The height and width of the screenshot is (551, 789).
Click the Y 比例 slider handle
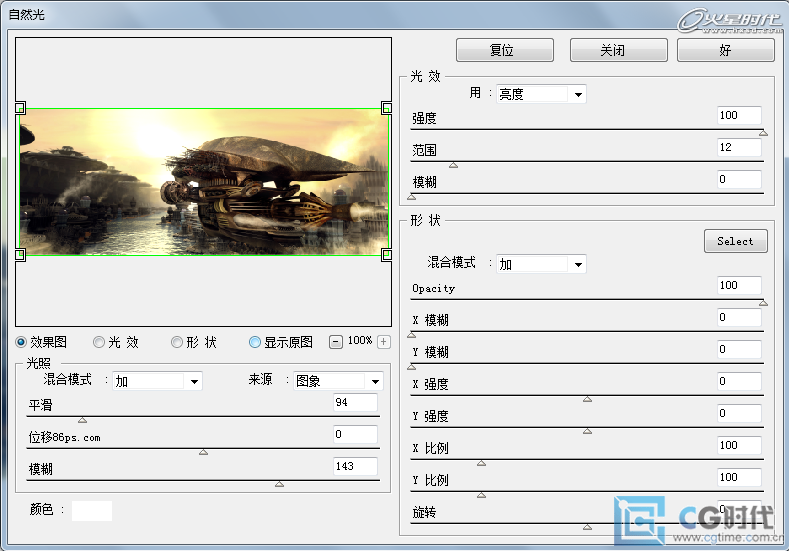coord(482,495)
